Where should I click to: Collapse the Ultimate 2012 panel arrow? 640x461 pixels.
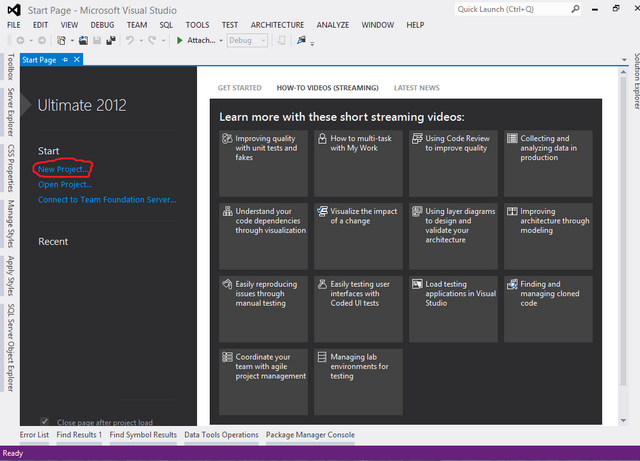[x=25, y=105]
